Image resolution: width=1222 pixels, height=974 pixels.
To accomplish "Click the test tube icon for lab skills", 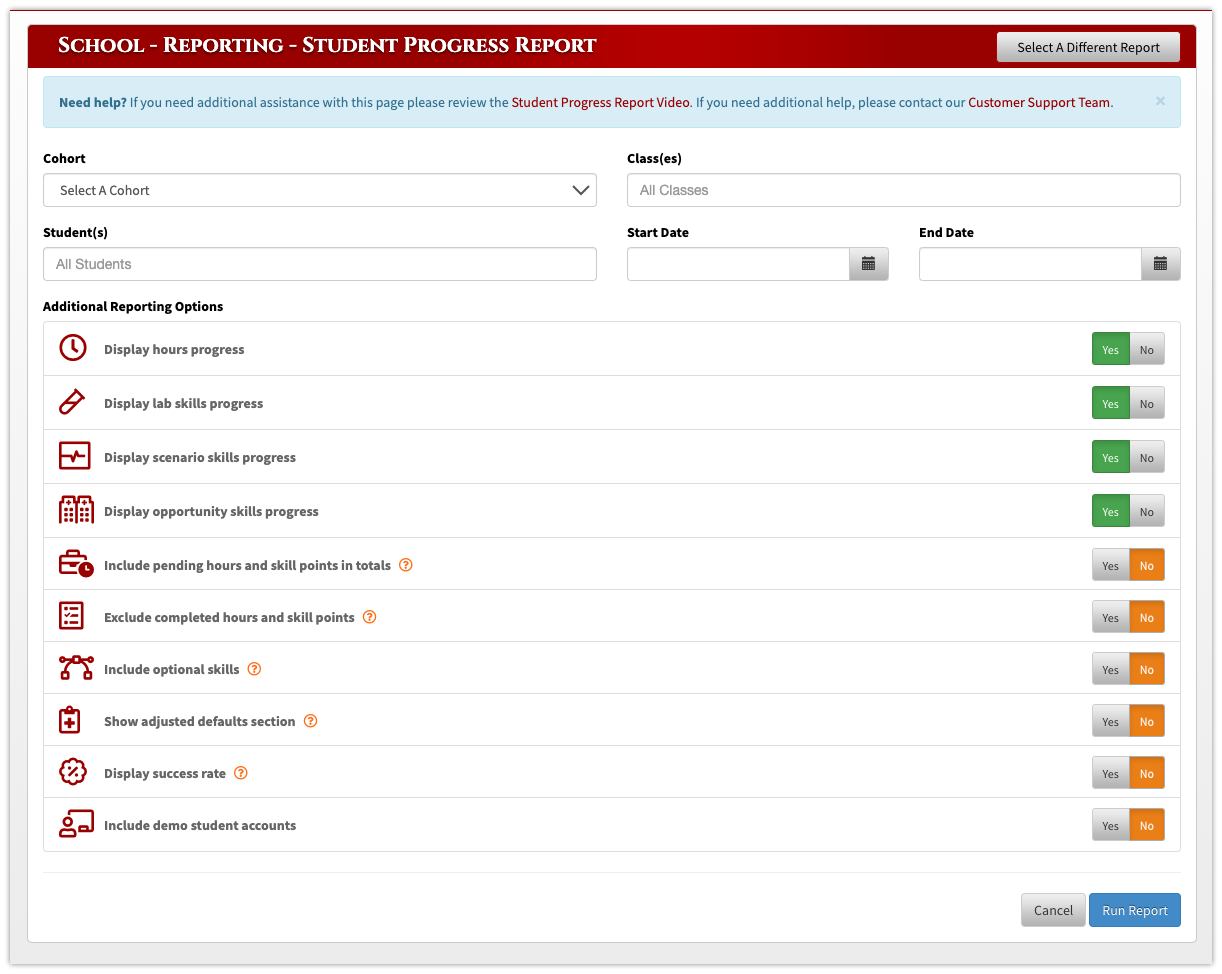I will pos(72,402).
